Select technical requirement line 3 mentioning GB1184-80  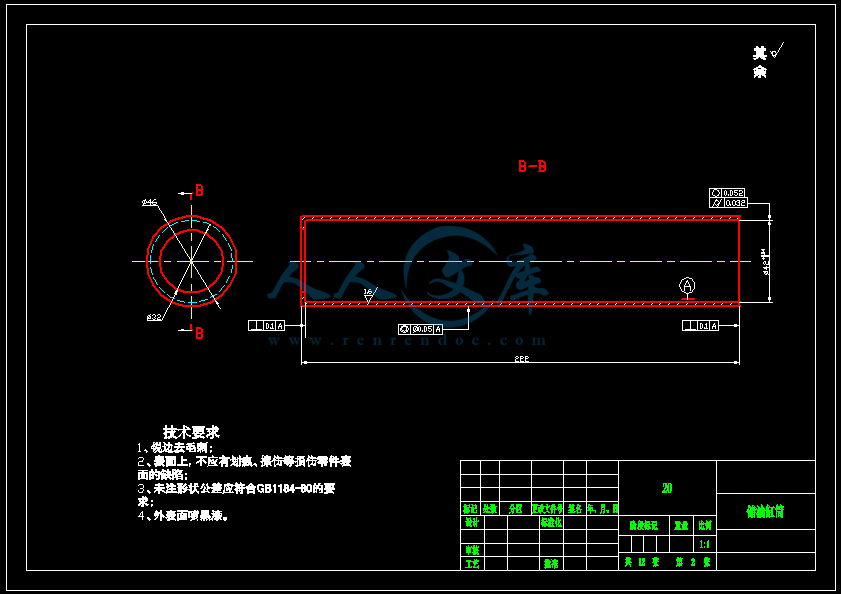pyautogui.click(x=237, y=495)
